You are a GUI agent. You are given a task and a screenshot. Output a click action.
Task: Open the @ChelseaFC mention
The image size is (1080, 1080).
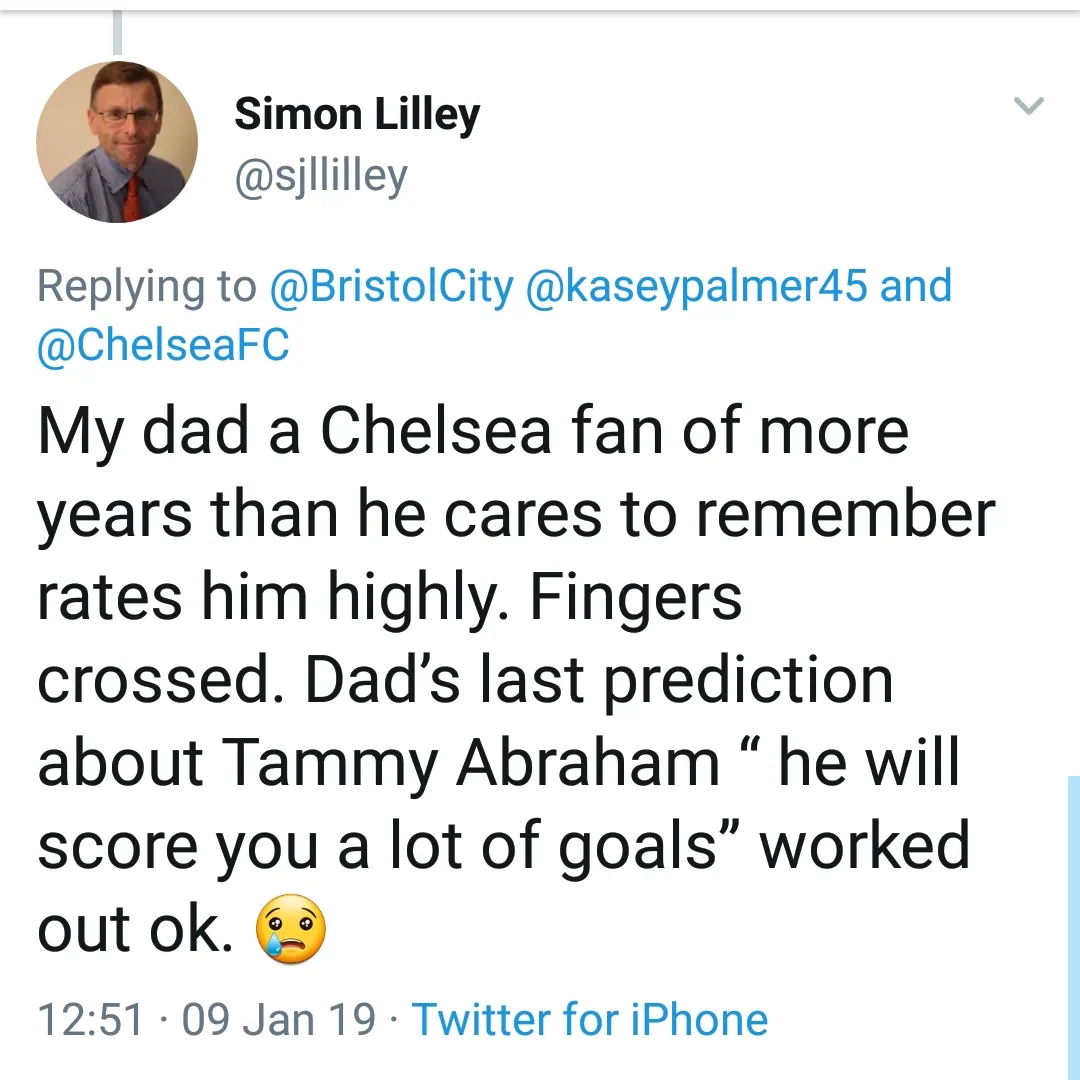coord(163,345)
